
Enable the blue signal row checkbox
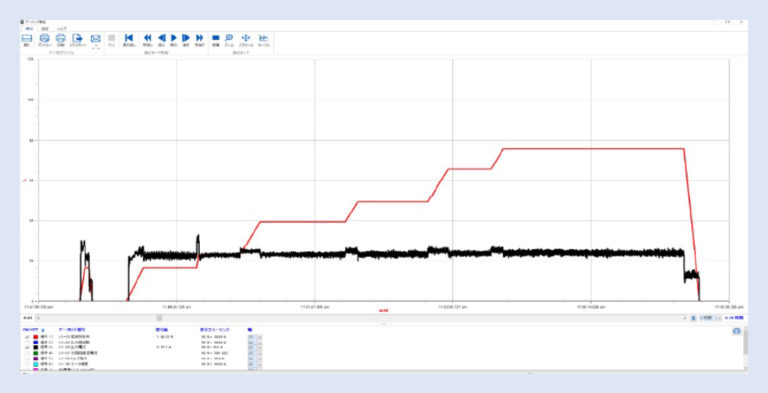click(27, 342)
